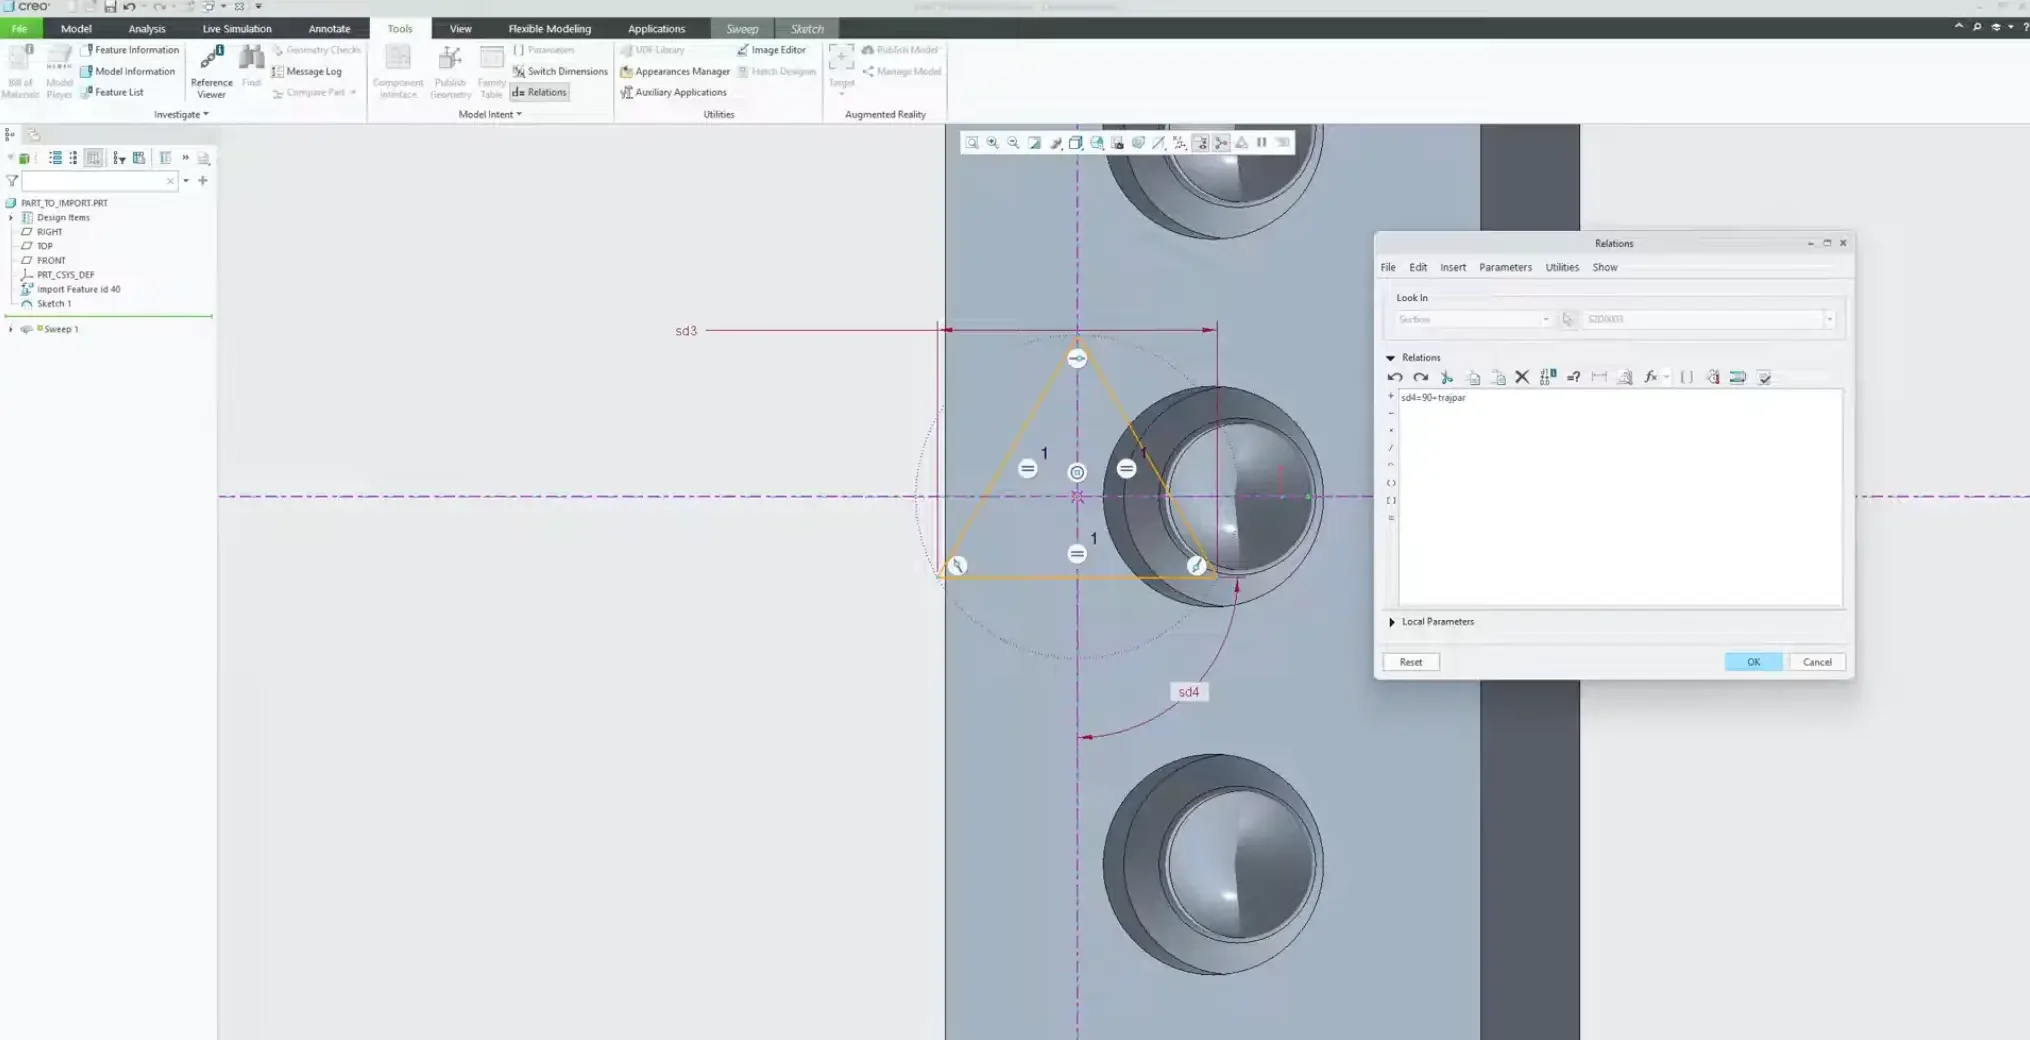Click the close window icon in quick access toolbar
This screenshot has height=1040, width=2030.
pos(239,6)
